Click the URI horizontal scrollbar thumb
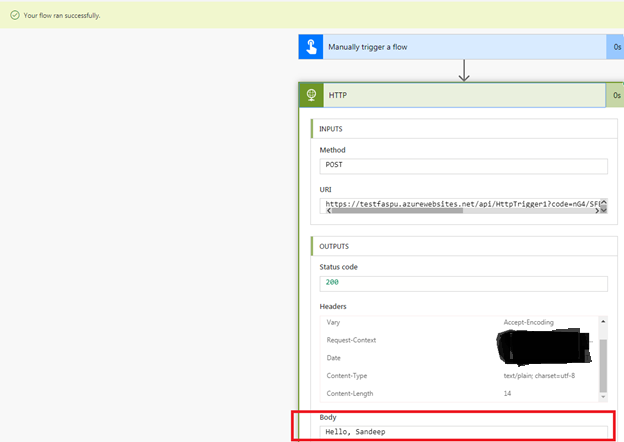This screenshot has height=442, width=624. [397, 211]
